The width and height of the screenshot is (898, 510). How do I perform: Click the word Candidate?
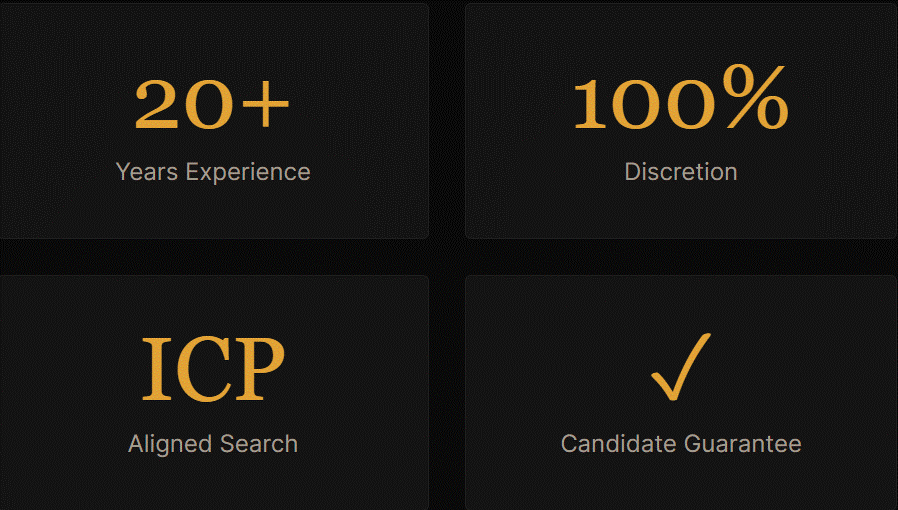[619, 444]
